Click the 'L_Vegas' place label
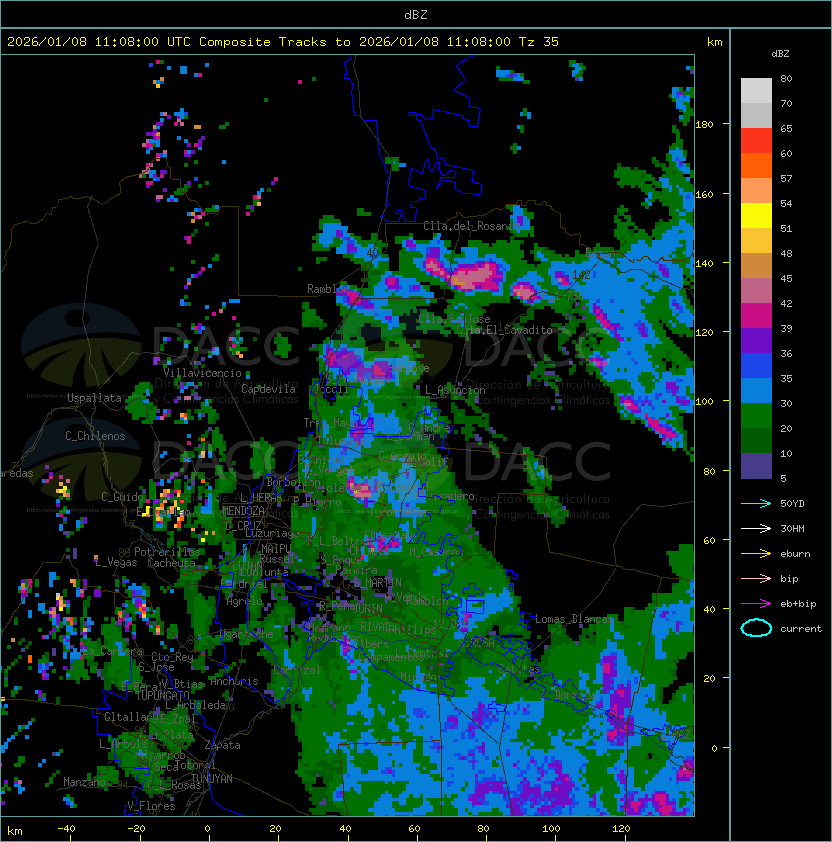832x842 pixels. pyautogui.click(x=115, y=562)
